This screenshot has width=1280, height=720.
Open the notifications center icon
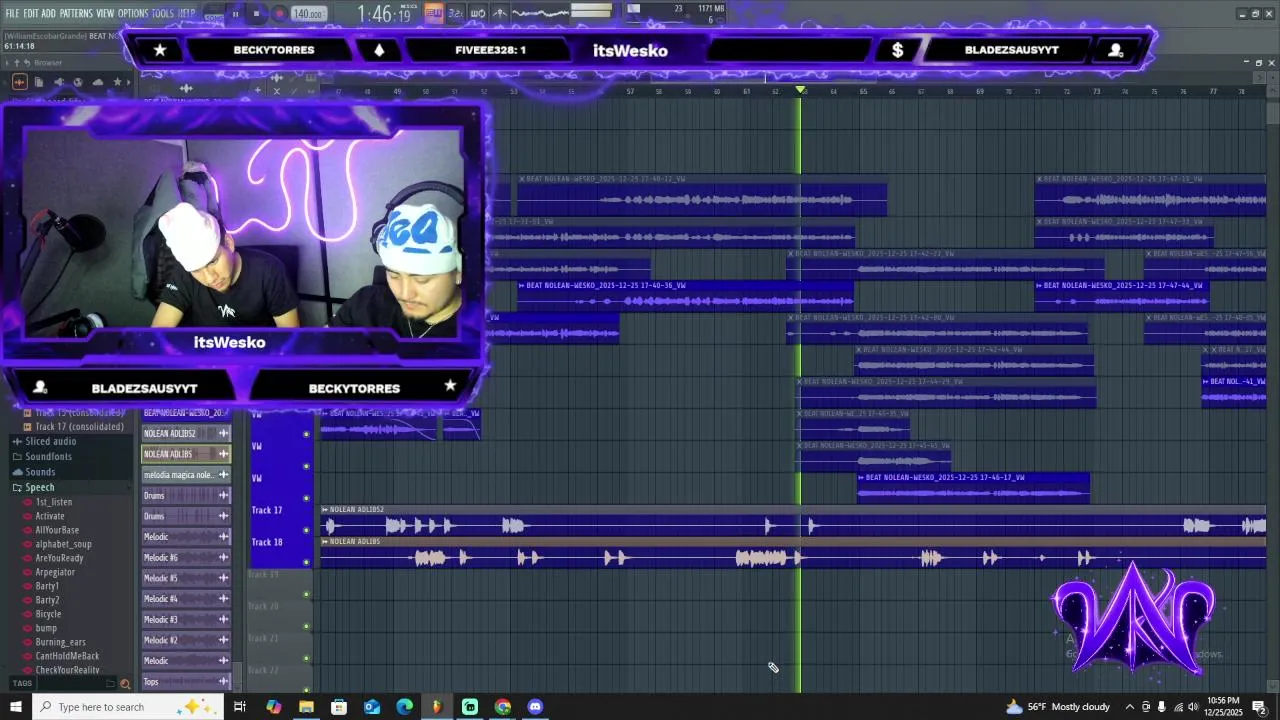[1259, 707]
